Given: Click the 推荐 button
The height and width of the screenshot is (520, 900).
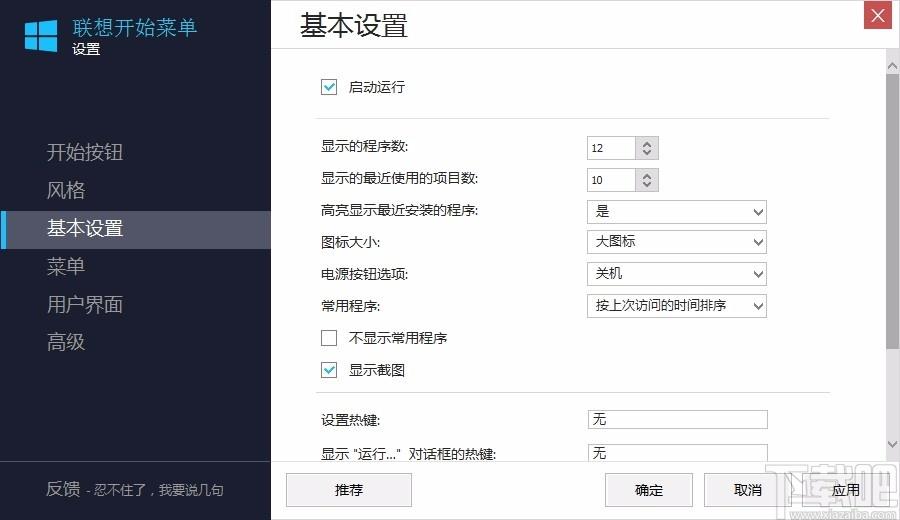Looking at the screenshot, I should click(x=349, y=490).
